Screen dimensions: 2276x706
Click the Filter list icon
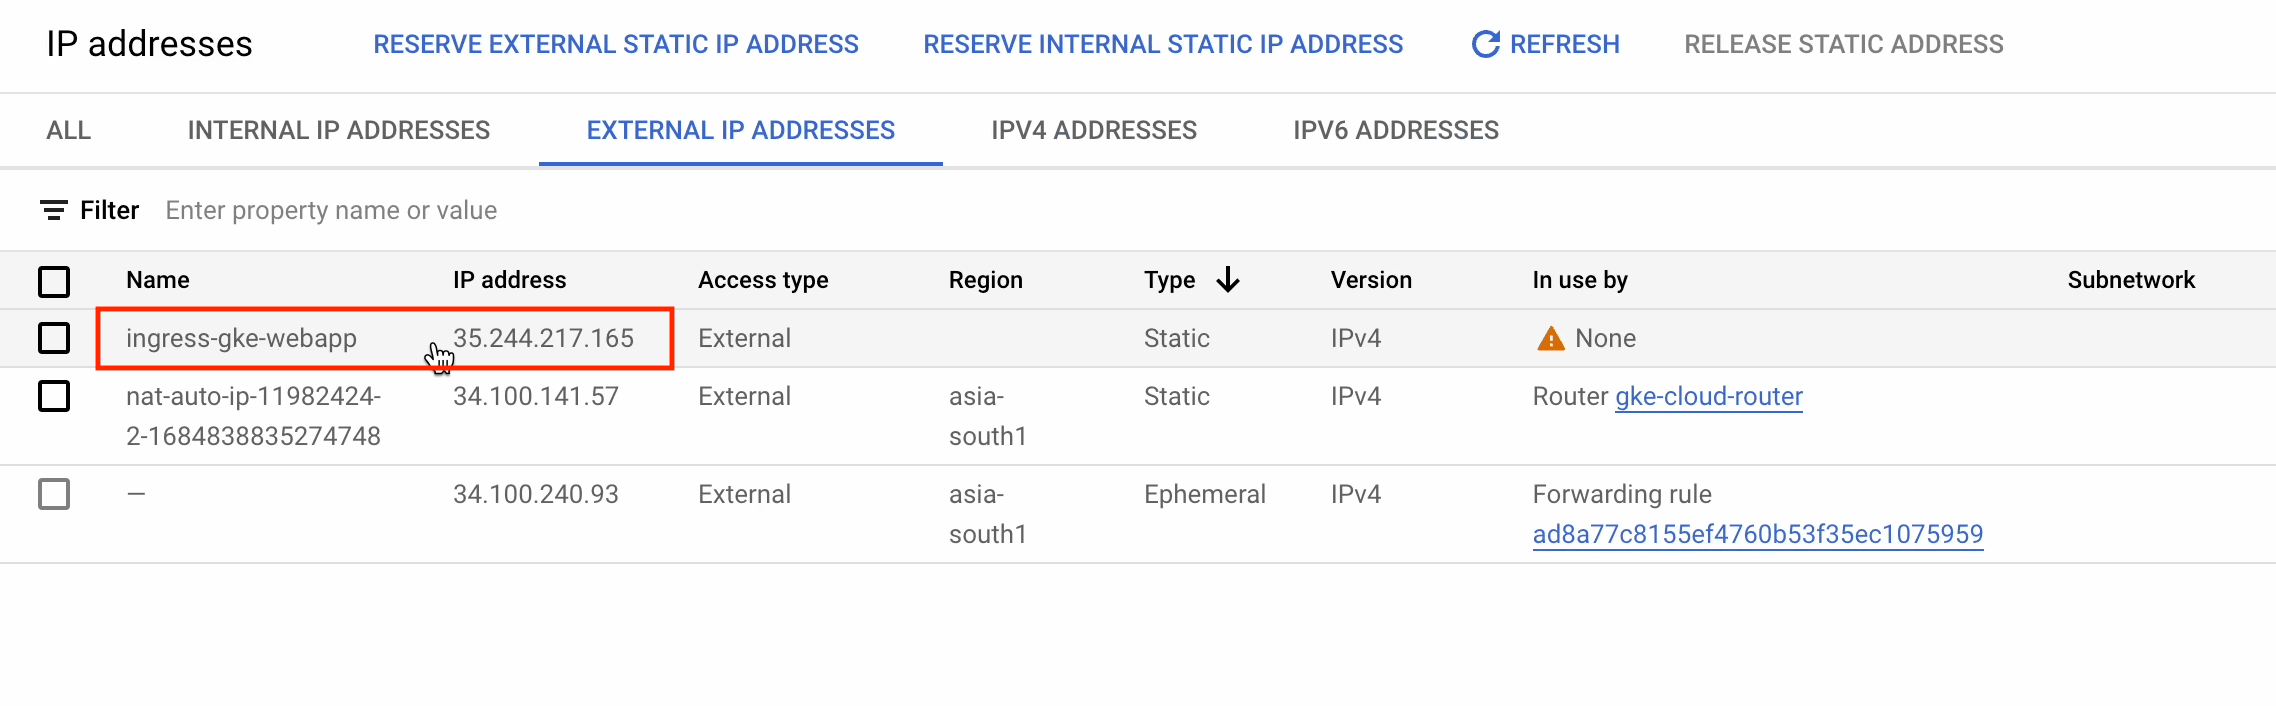point(54,210)
